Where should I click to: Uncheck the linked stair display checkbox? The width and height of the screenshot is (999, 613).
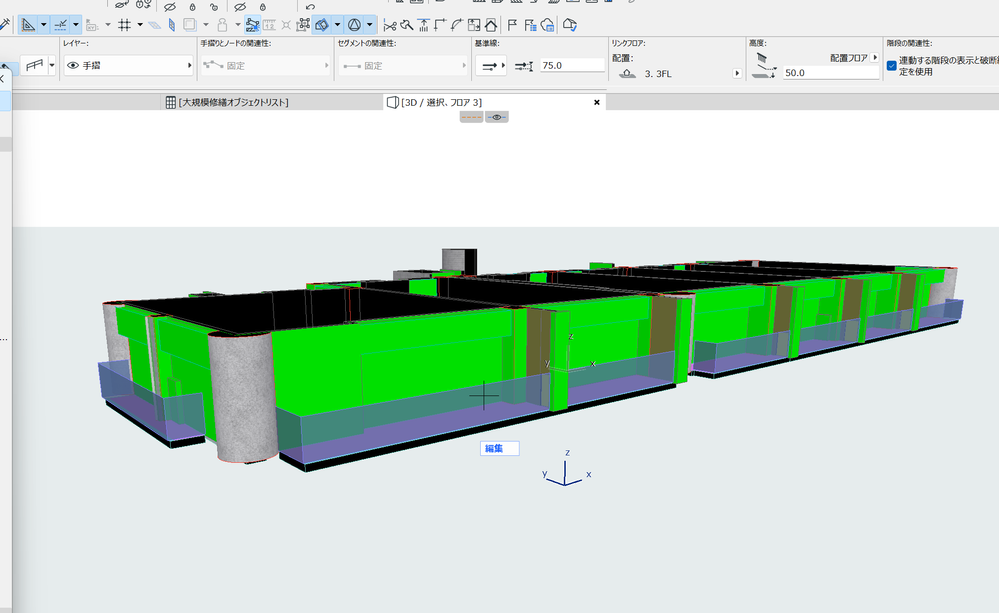click(891, 65)
